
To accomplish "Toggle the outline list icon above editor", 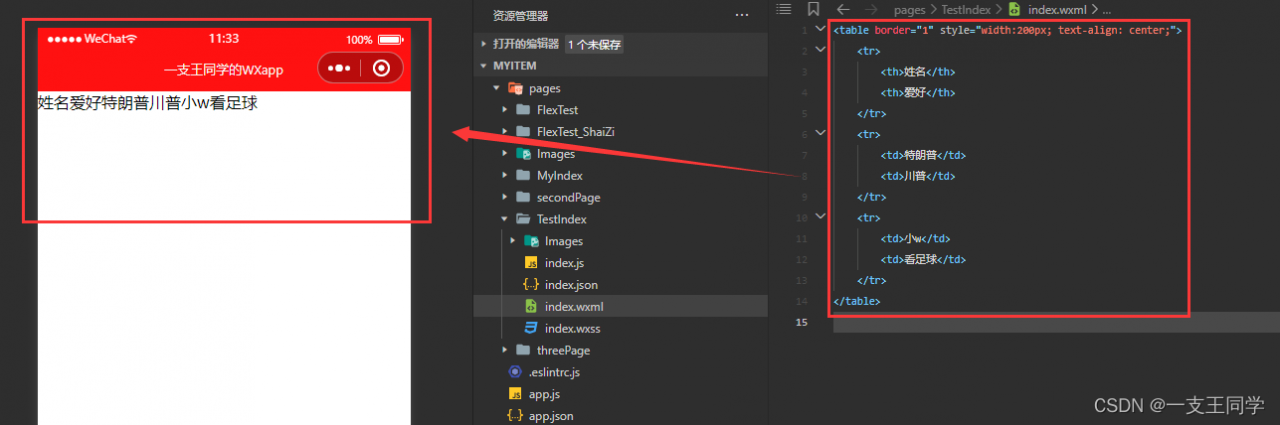I will click(x=784, y=9).
